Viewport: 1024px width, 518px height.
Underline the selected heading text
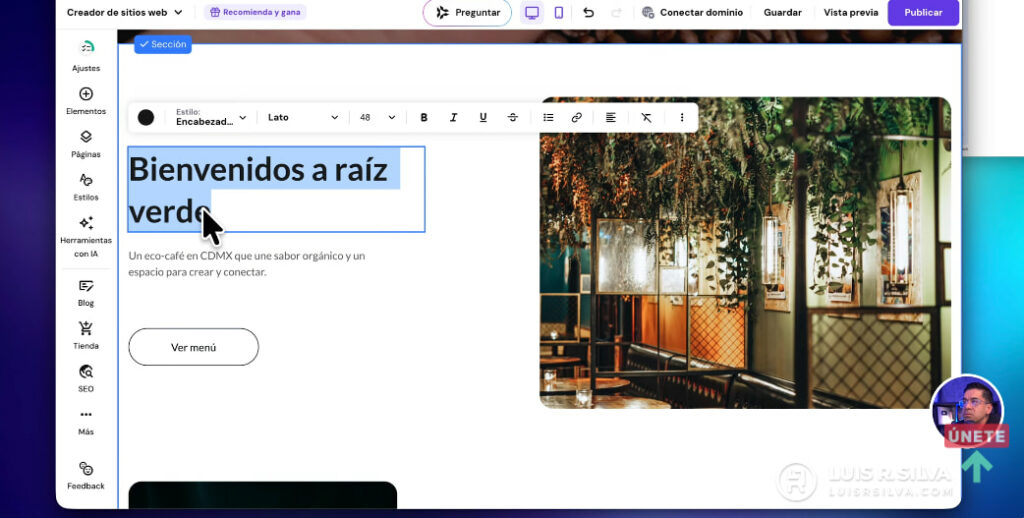(x=483, y=118)
